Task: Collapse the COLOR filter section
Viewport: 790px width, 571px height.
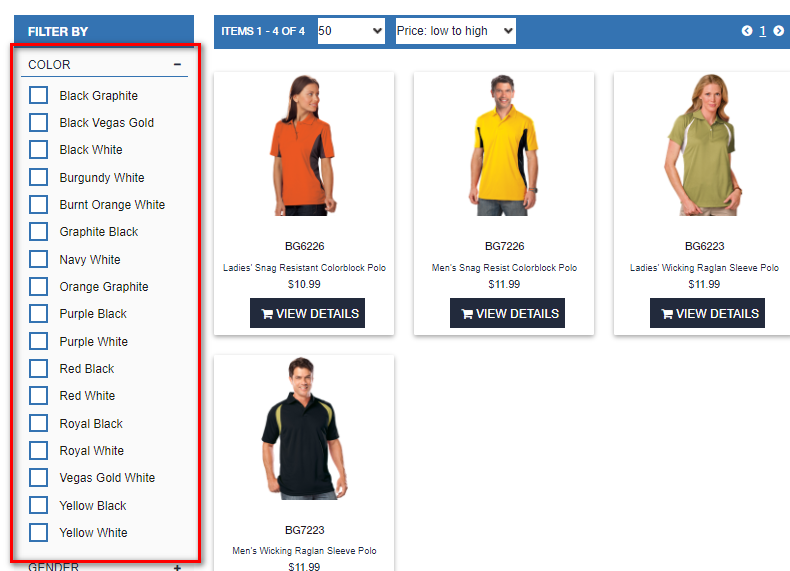Action: coord(177,65)
